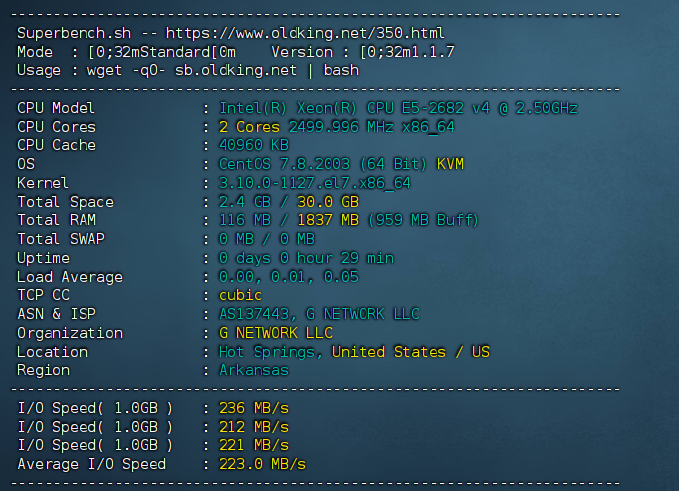Image resolution: width=679 pixels, height=491 pixels.
Task: Select the Hot Springs, United States / US value
Action: coord(354,352)
